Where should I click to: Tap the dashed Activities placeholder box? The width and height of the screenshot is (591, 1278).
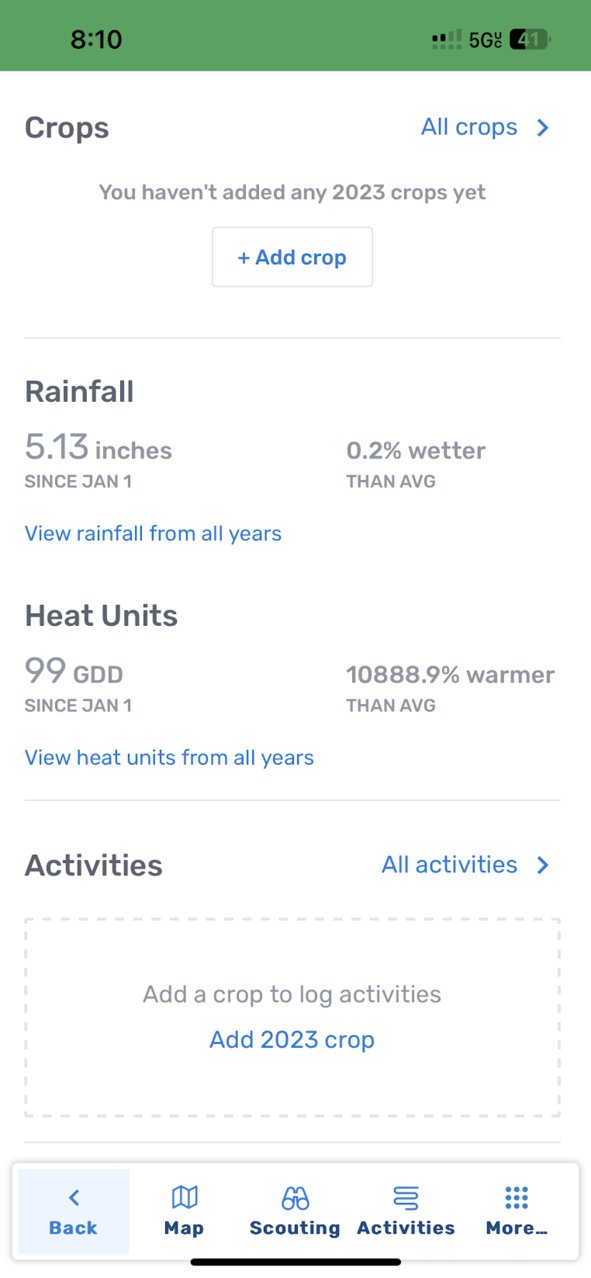(292, 1017)
